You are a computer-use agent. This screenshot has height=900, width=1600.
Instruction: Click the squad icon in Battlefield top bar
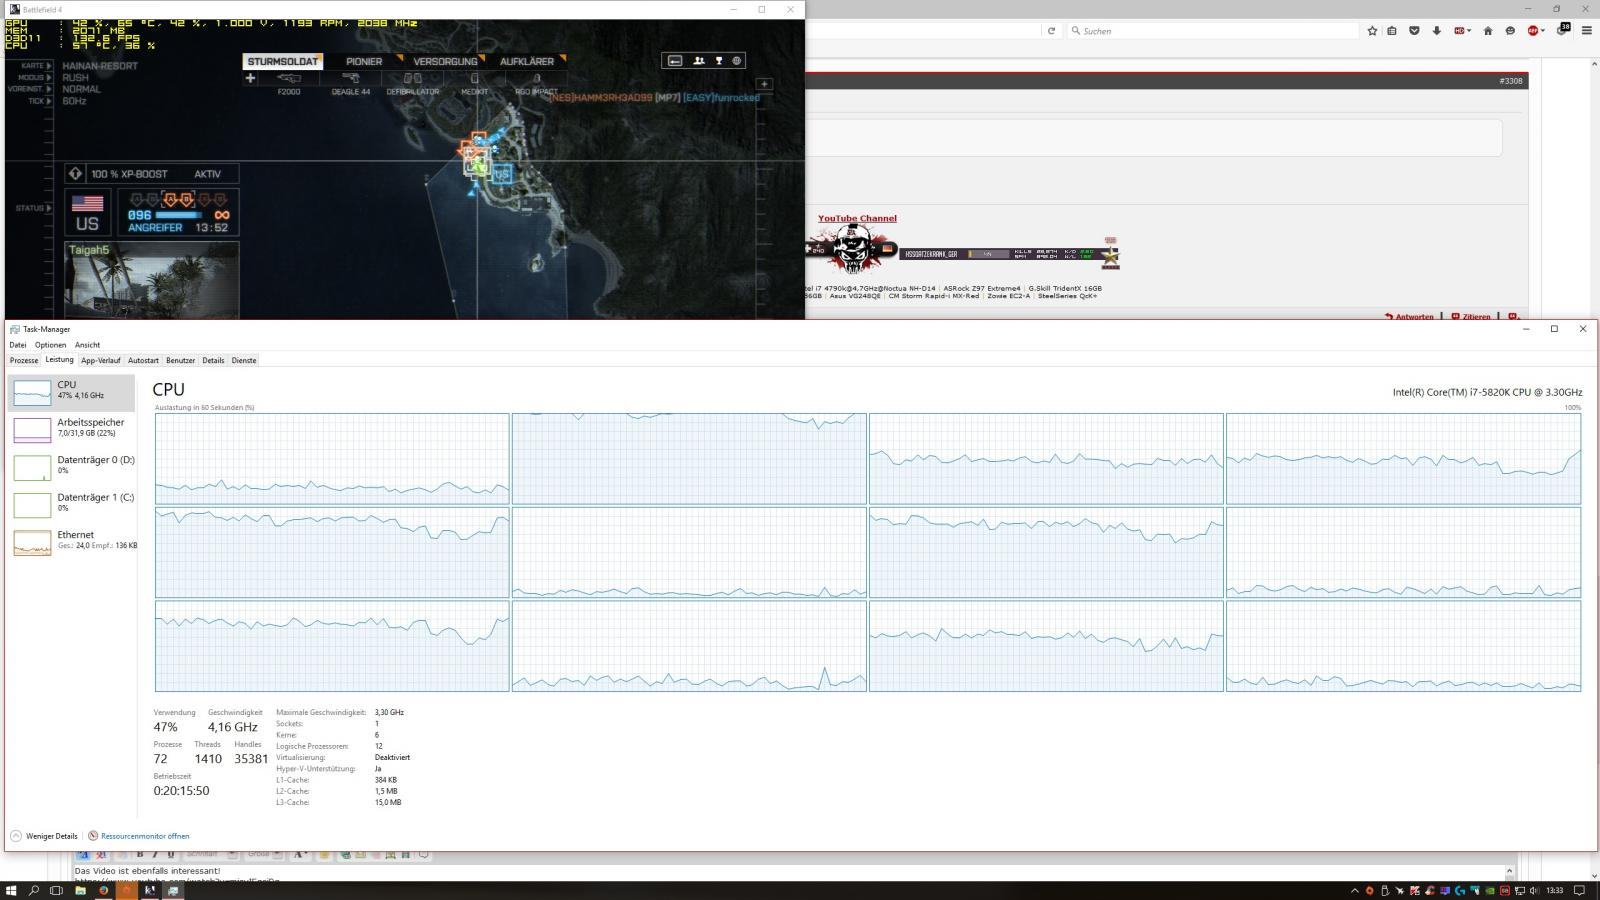point(699,61)
